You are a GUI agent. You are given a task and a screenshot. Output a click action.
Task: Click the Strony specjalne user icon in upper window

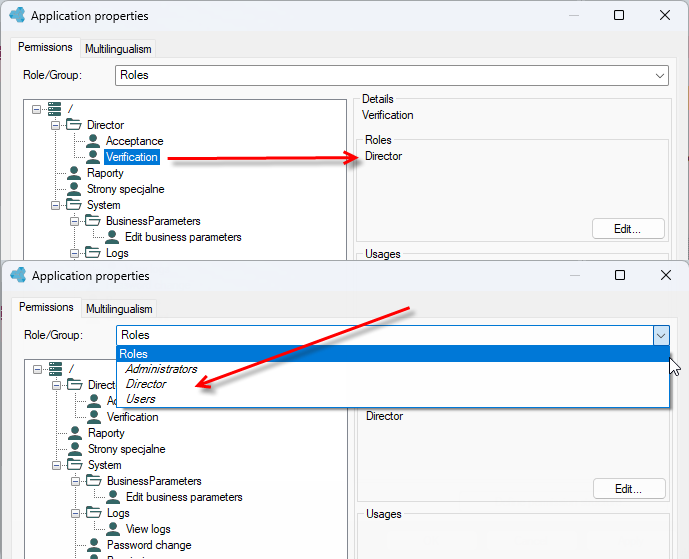tap(74, 189)
